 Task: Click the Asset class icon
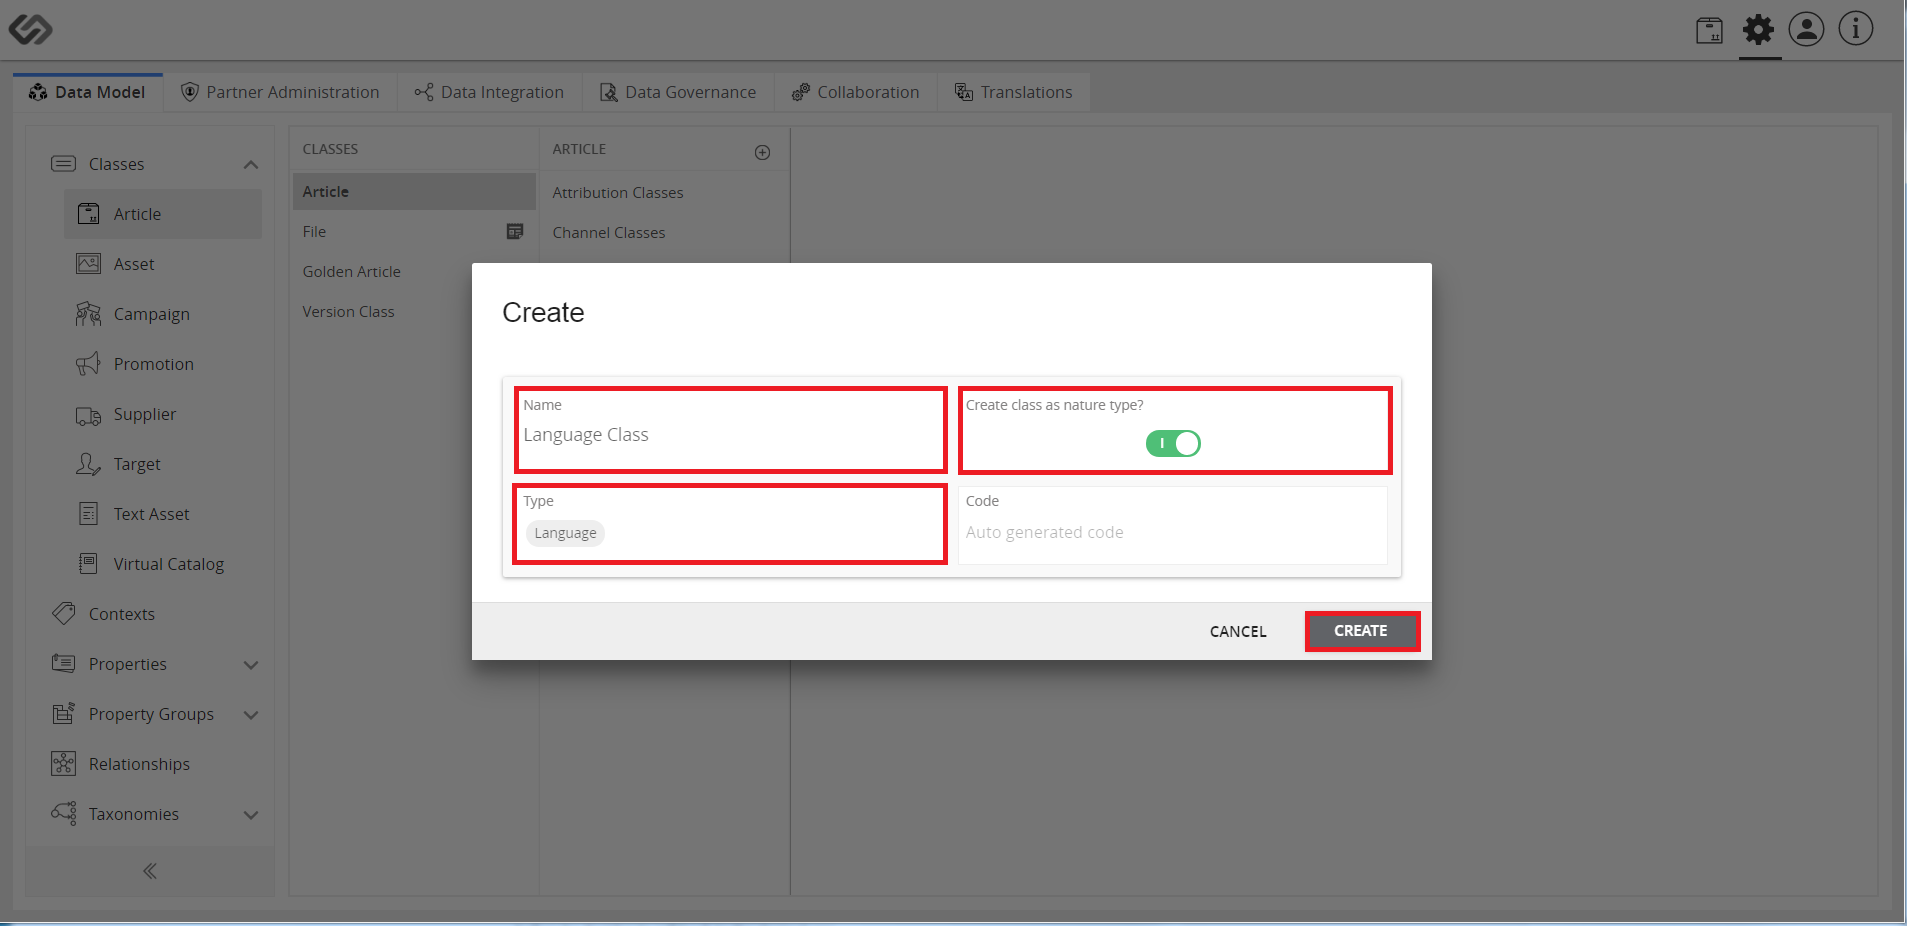pyautogui.click(x=88, y=263)
